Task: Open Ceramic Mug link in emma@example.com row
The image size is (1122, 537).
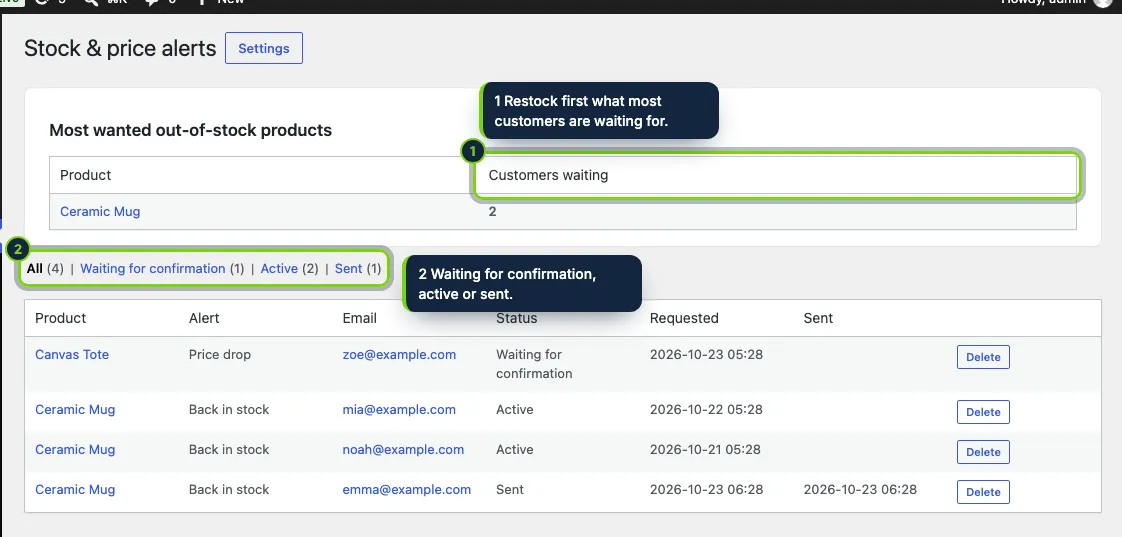Action: [75, 490]
